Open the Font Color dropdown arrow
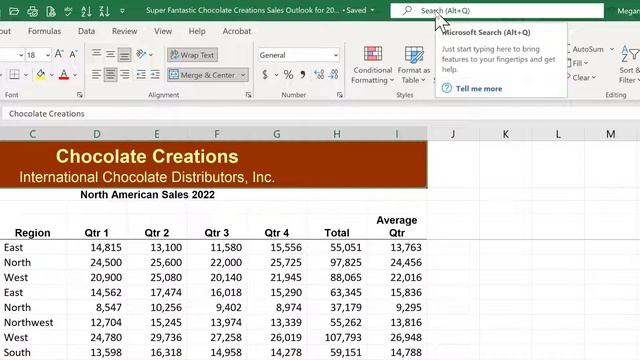Screen dimensions: 640x360 (x=75, y=75)
